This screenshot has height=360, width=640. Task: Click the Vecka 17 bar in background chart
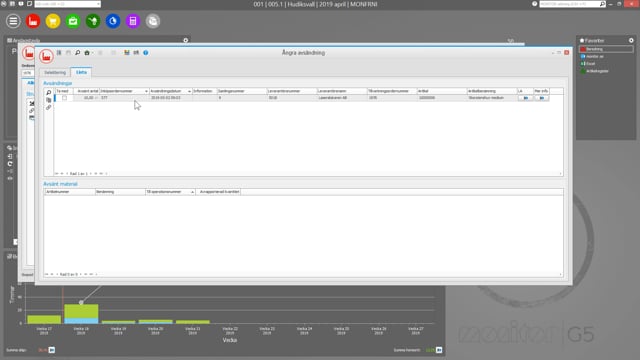44,319
